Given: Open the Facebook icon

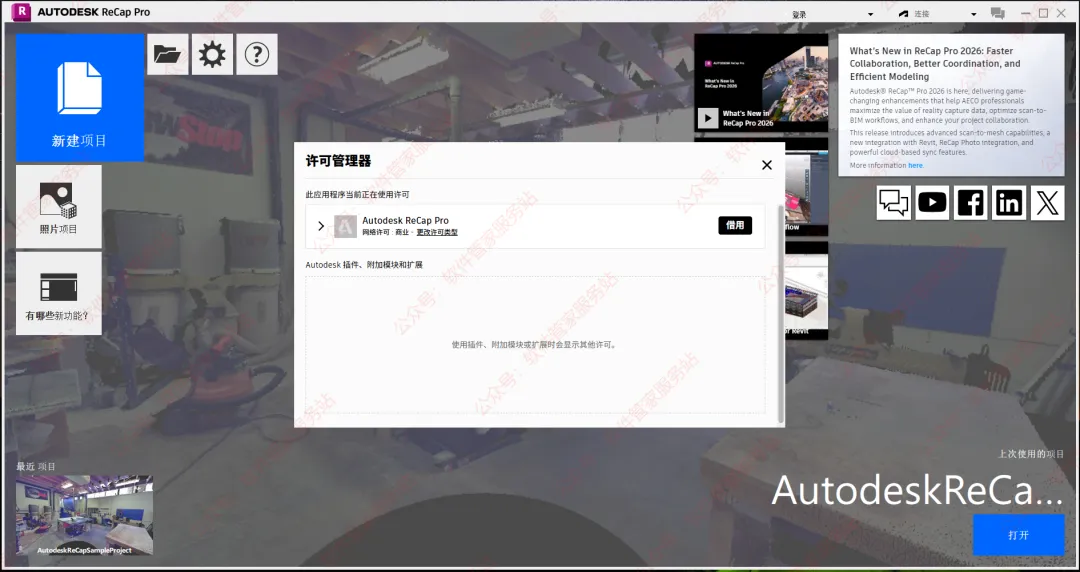Looking at the screenshot, I should [970, 203].
